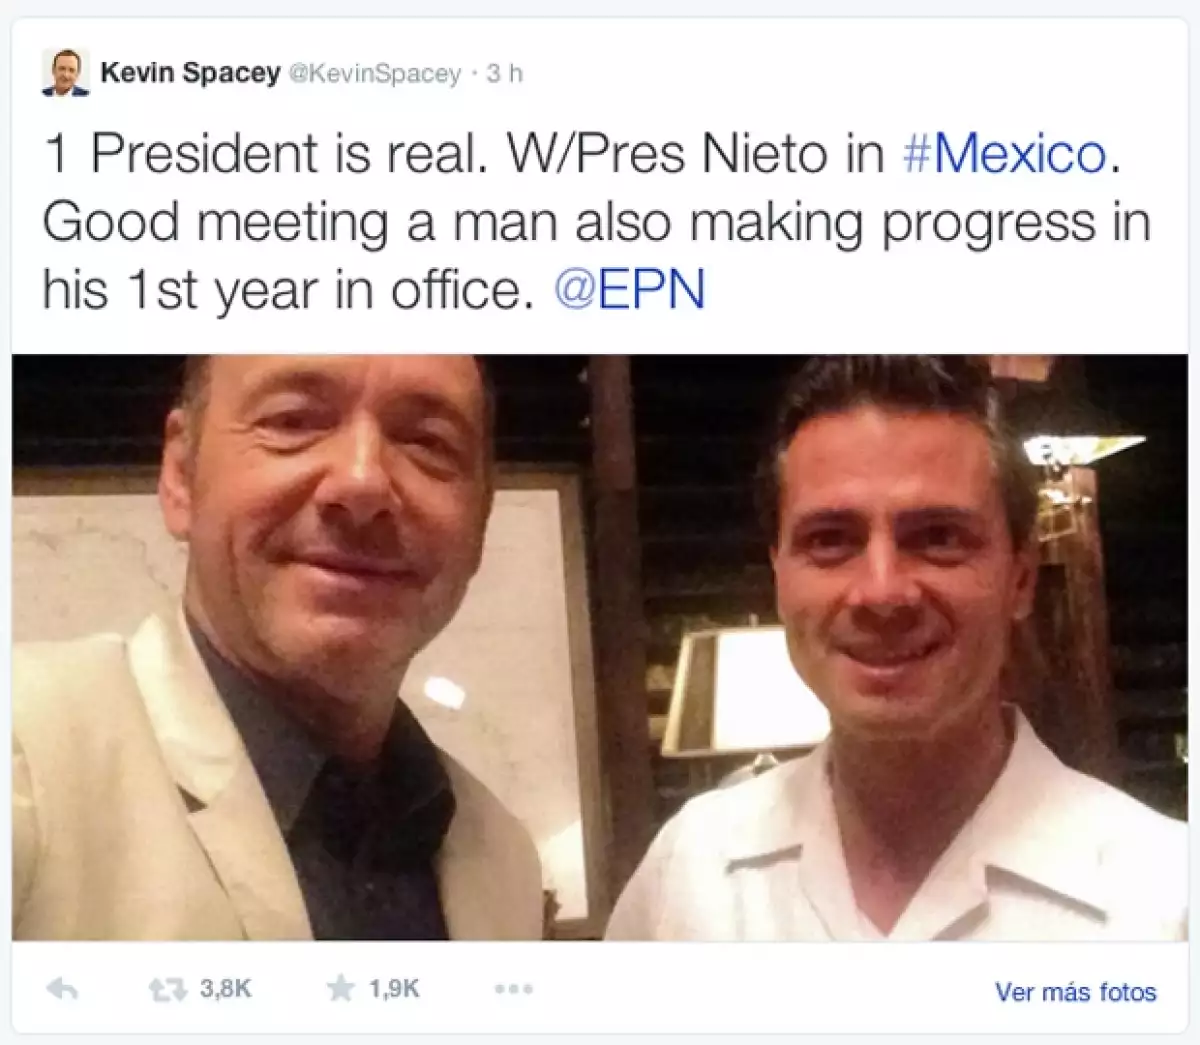Favorite the tweet with the star icon
Viewport: 1200px width, 1045px height.
click(340, 989)
